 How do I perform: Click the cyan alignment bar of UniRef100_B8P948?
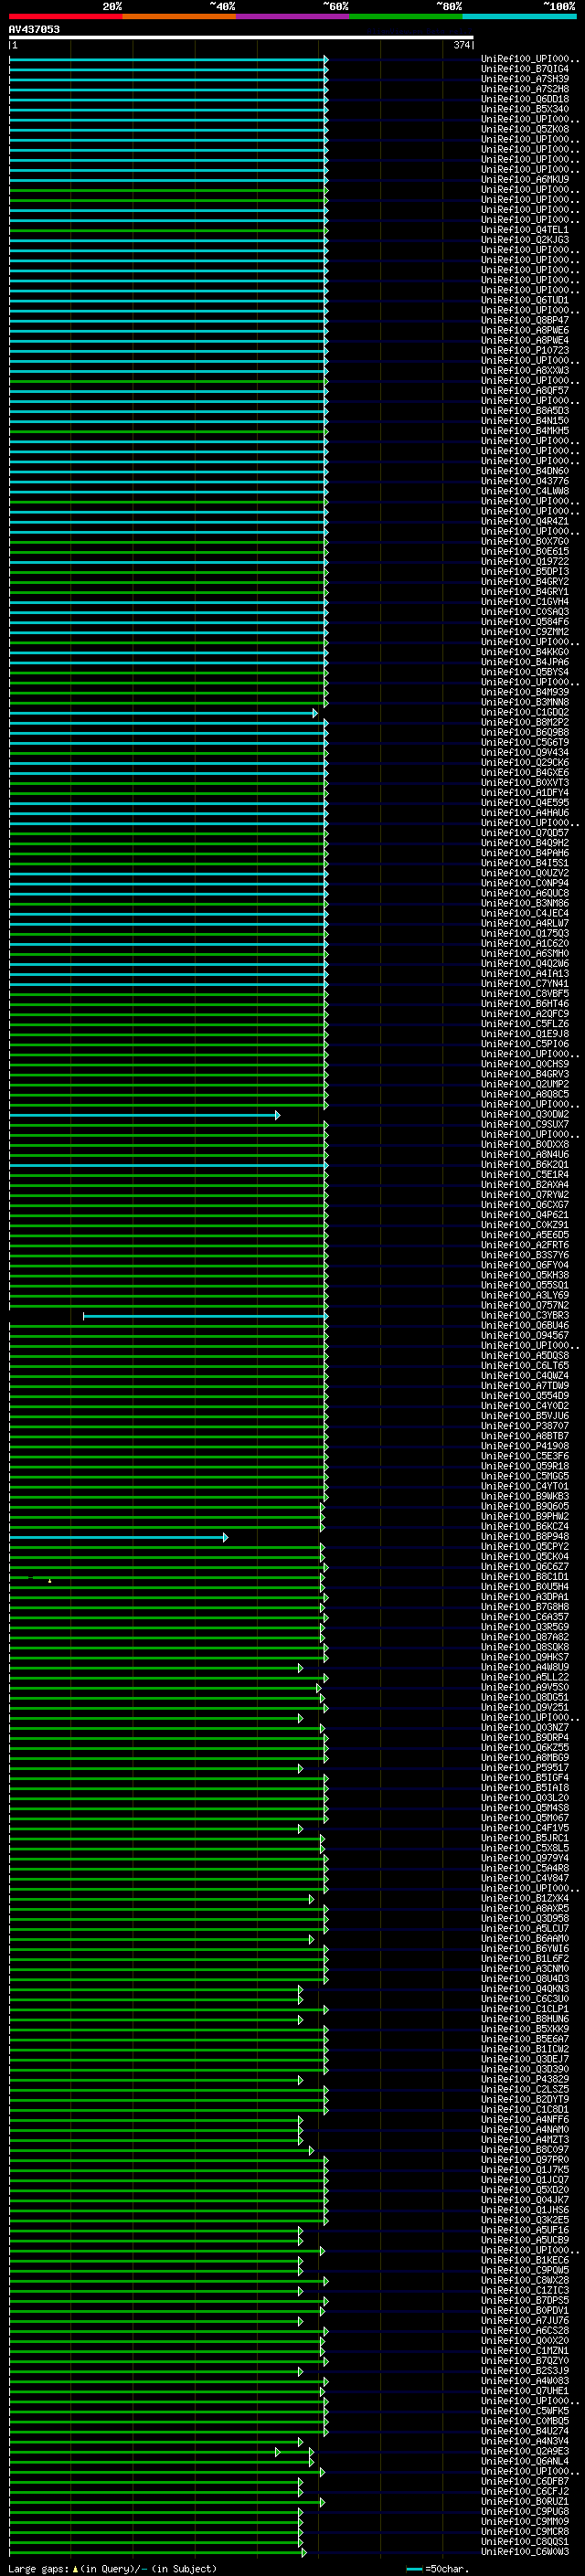click(118, 1537)
